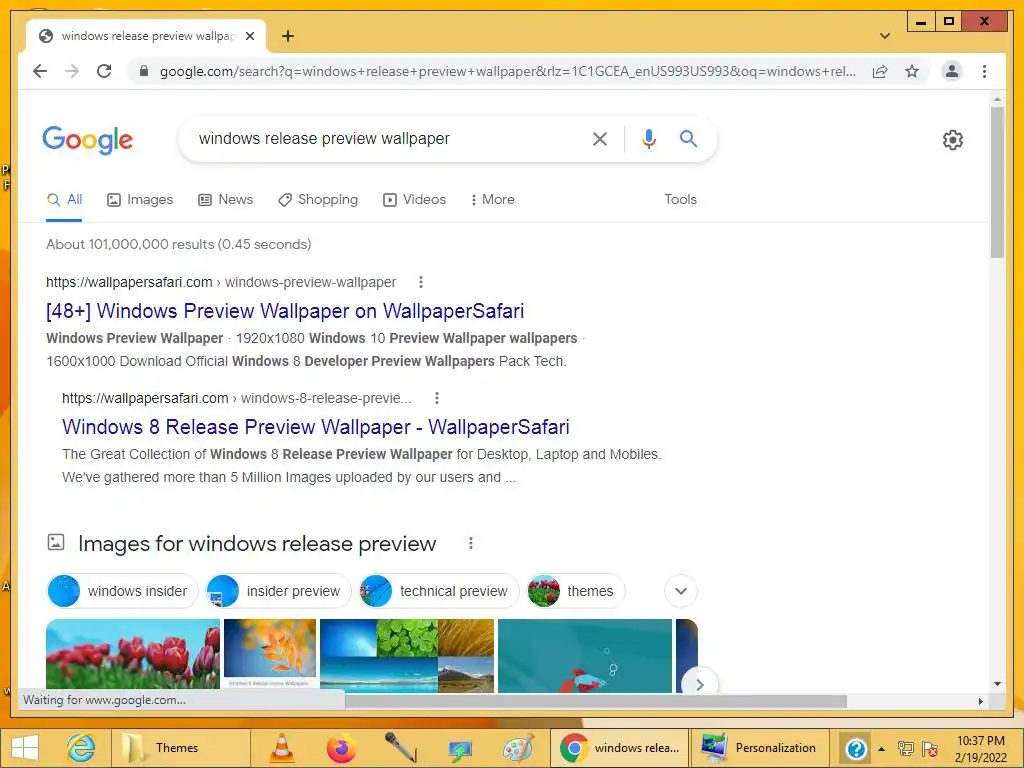Go to the Google logo home
This screenshot has width=1024, height=768.
coord(88,140)
